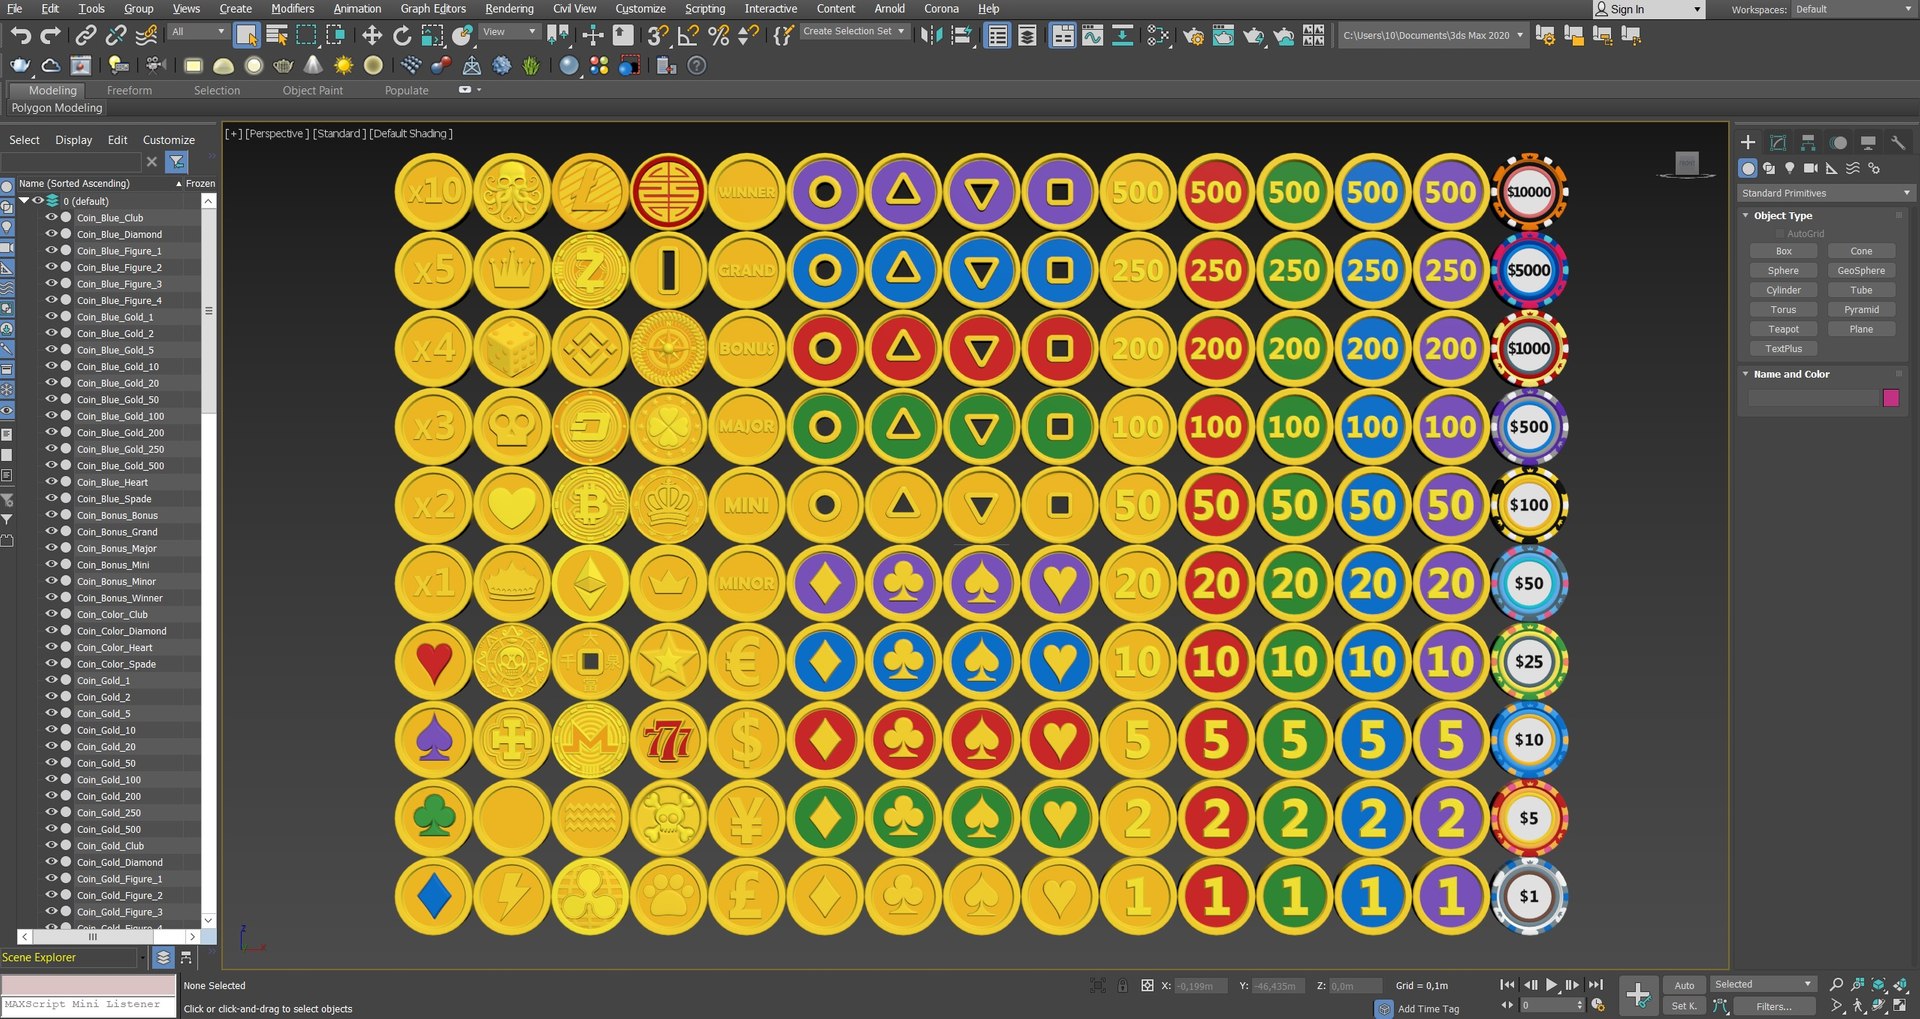This screenshot has width=1920, height=1019.
Task: Open the Workspaces Default dropdown
Action: pyautogui.click(x=1854, y=9)
